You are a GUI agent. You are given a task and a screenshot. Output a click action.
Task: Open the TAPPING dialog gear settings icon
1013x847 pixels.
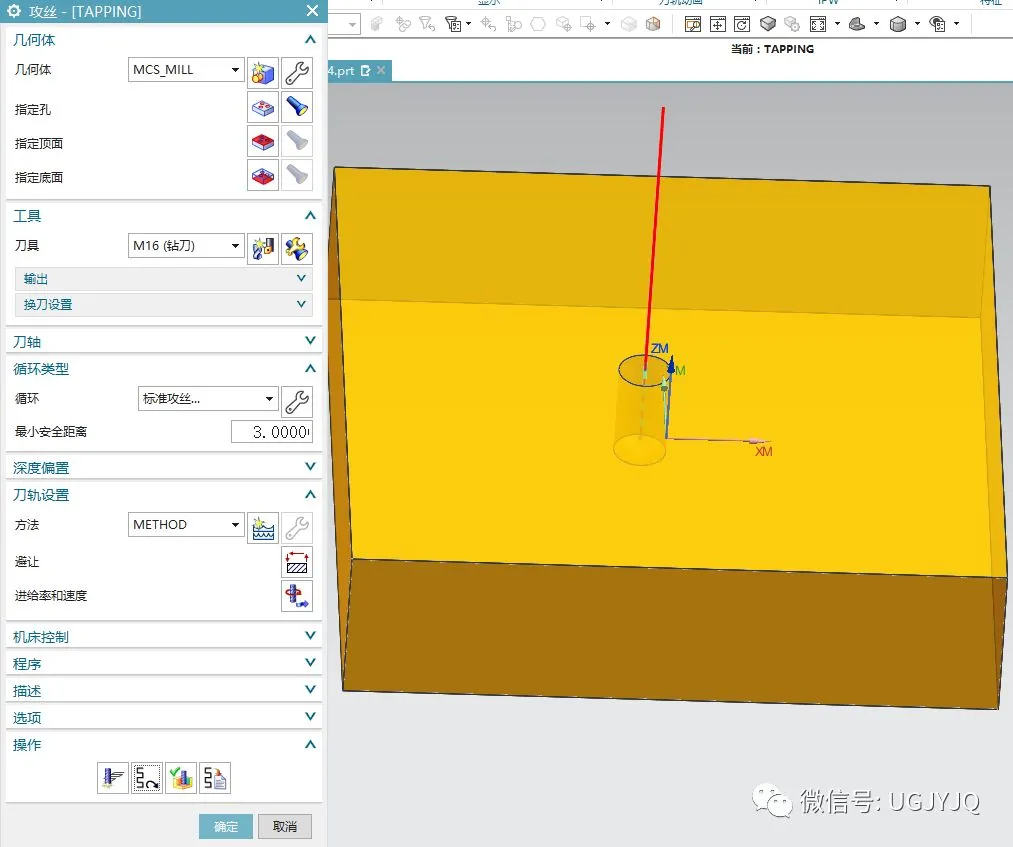(x=14, y=11)
